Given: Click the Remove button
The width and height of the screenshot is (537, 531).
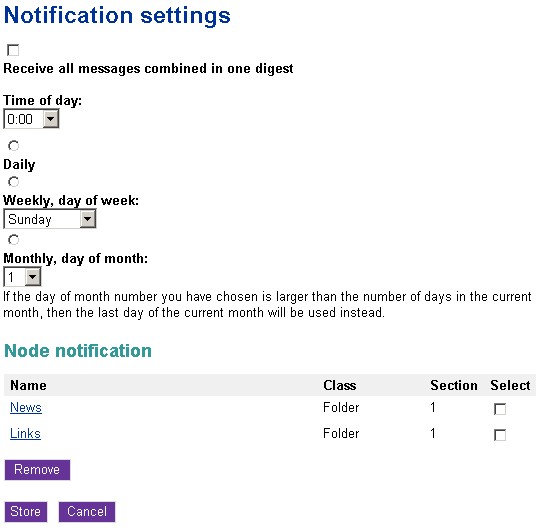Looking at the screenshot, I should click(37, 470).
